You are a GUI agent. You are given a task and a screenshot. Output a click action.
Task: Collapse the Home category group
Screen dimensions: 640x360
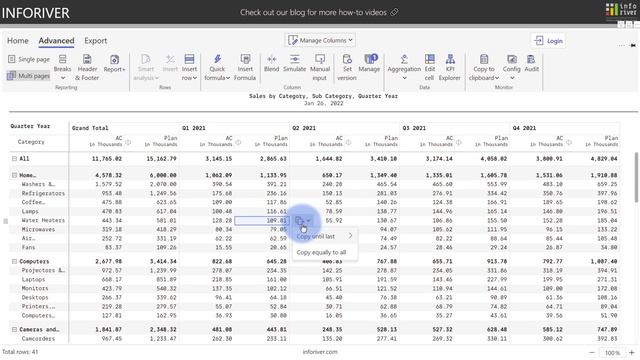pyautogui.click(x=14, y=175)
